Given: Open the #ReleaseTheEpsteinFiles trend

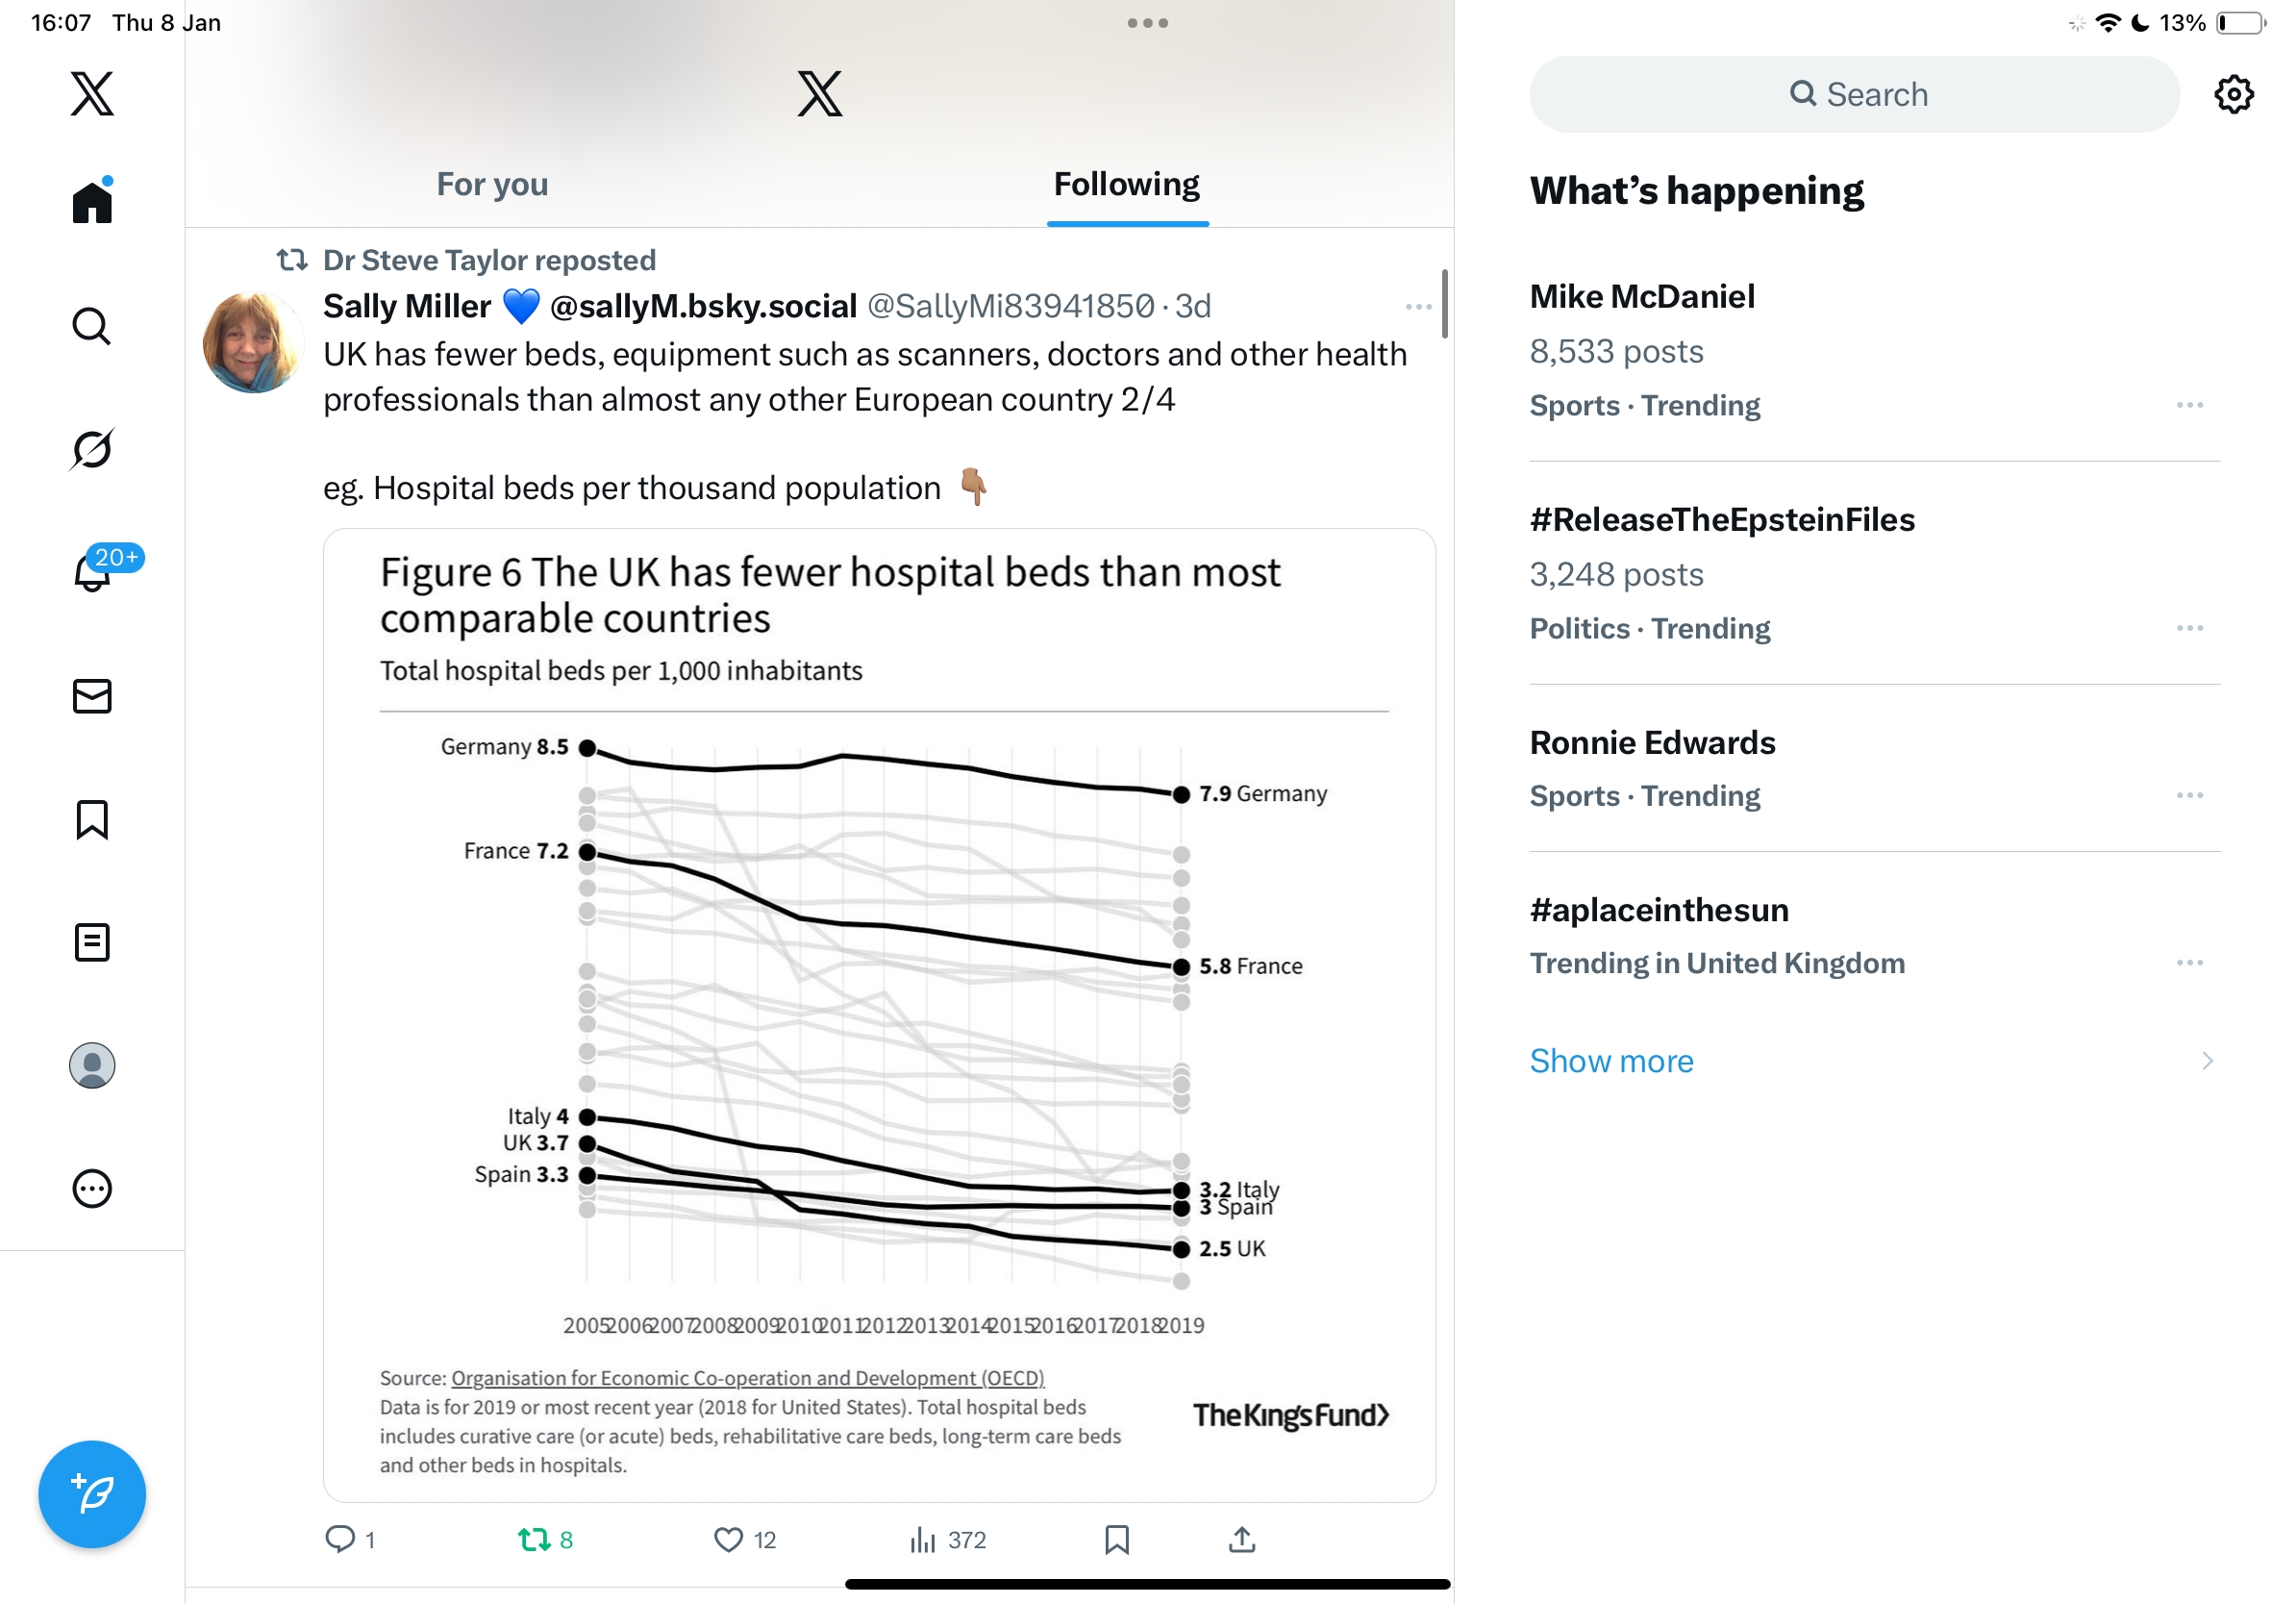Looking at the screenshot, I should point(1722,520).
